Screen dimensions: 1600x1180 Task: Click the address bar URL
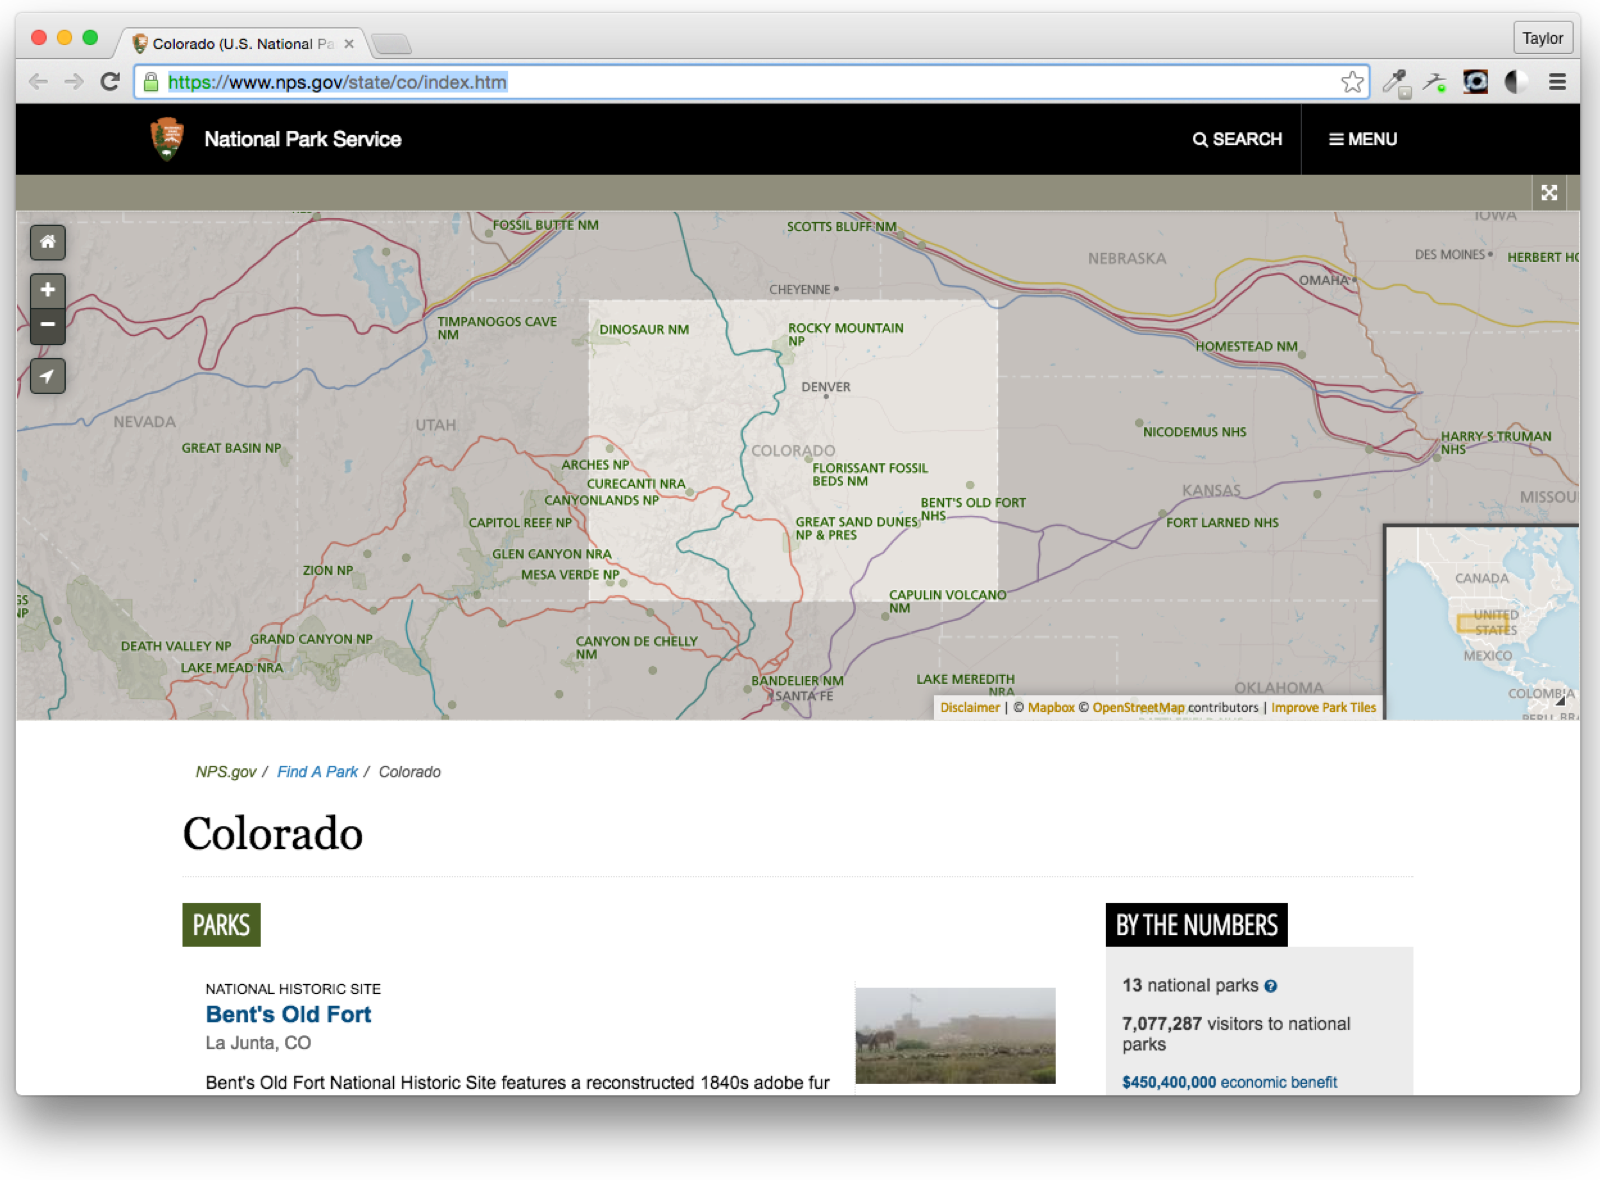click(x=337, y=82)
